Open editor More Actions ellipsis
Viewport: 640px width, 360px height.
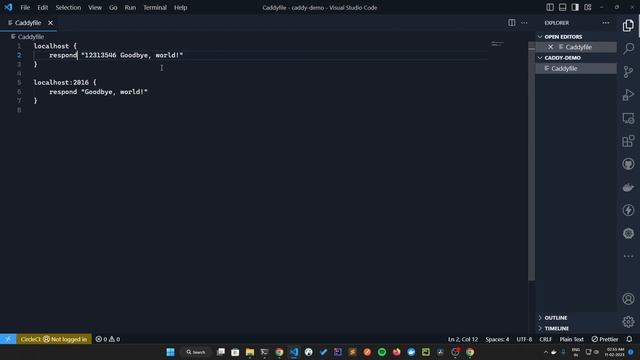524,23
